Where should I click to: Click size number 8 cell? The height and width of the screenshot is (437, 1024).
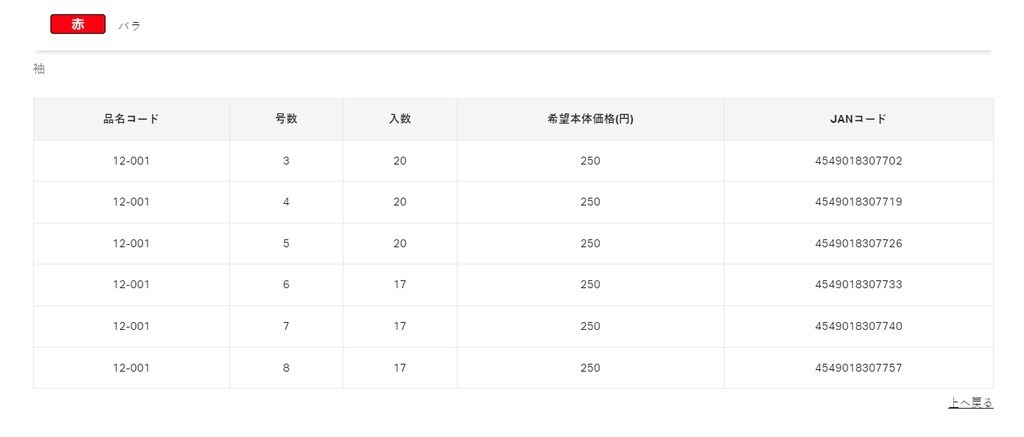286,368
